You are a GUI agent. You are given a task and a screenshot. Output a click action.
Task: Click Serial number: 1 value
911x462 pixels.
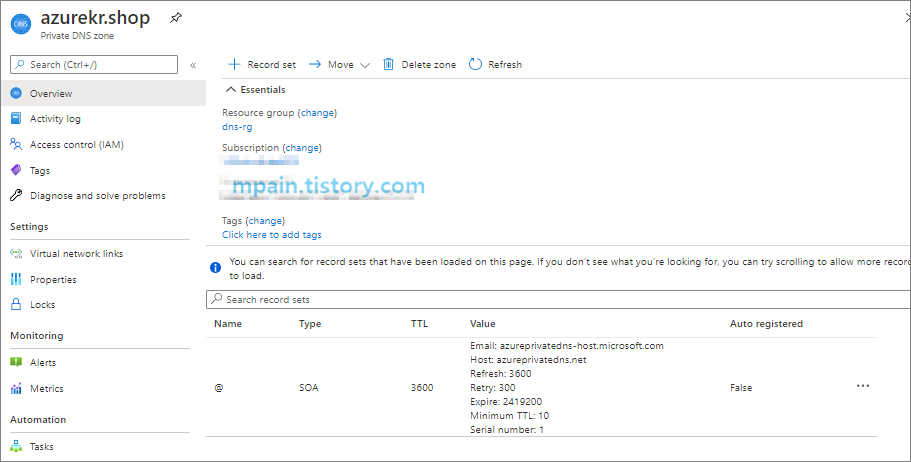point(507,429)
